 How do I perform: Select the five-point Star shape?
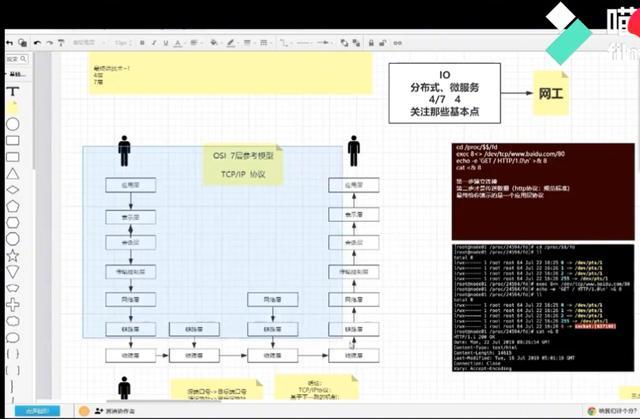13,256
